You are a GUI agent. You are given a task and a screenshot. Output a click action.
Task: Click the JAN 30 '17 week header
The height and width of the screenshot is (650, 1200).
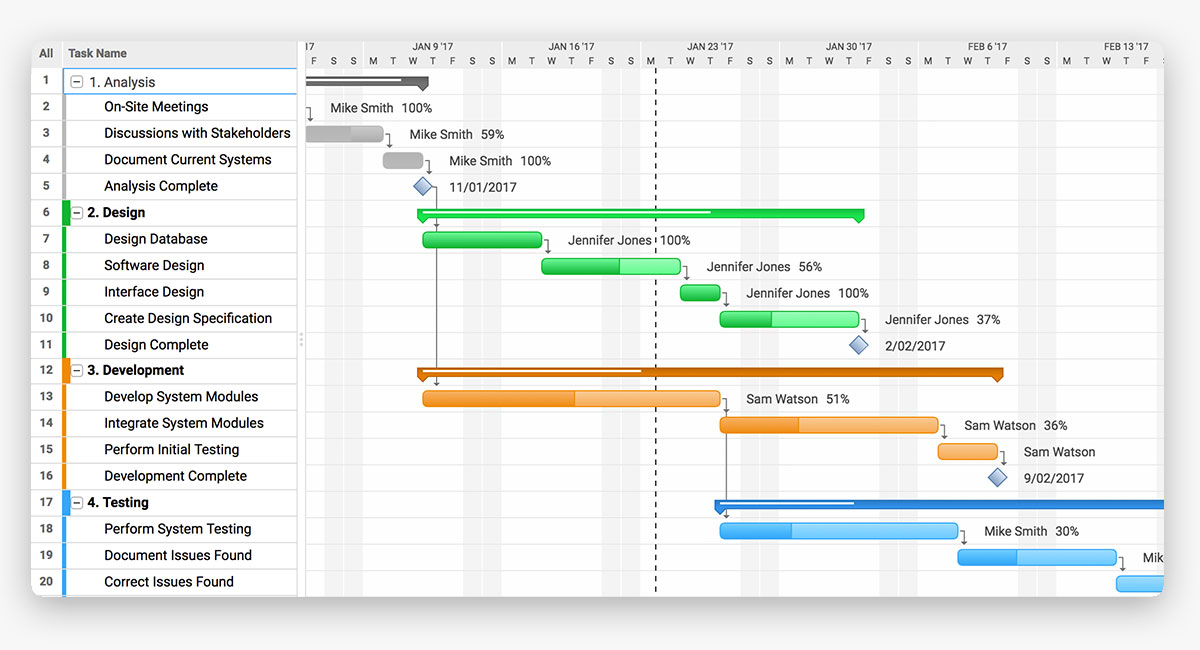pyautogui.click(x=849, y=47)
